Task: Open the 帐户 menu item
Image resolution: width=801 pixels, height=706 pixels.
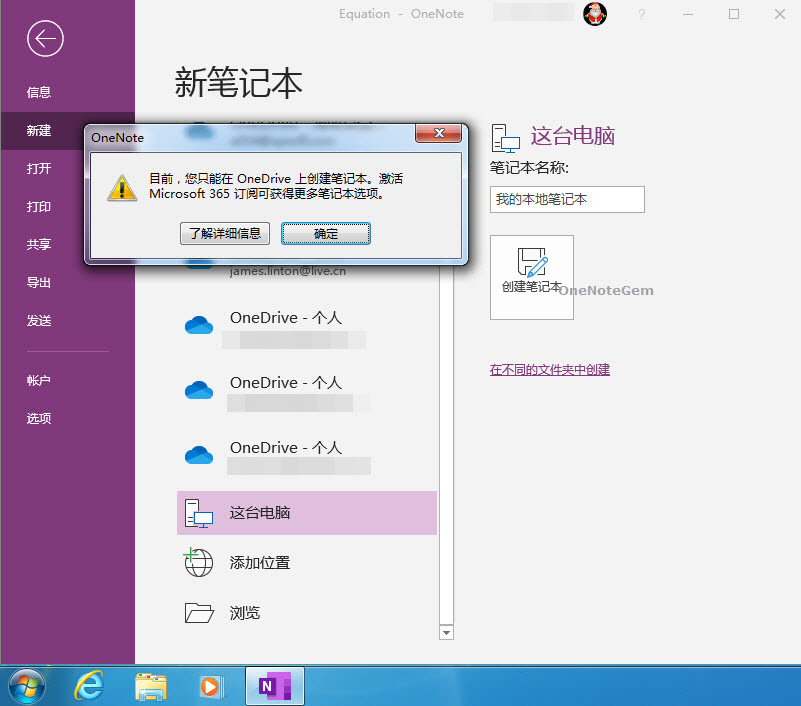Action: pyautogui.click(x=39, y=381)
